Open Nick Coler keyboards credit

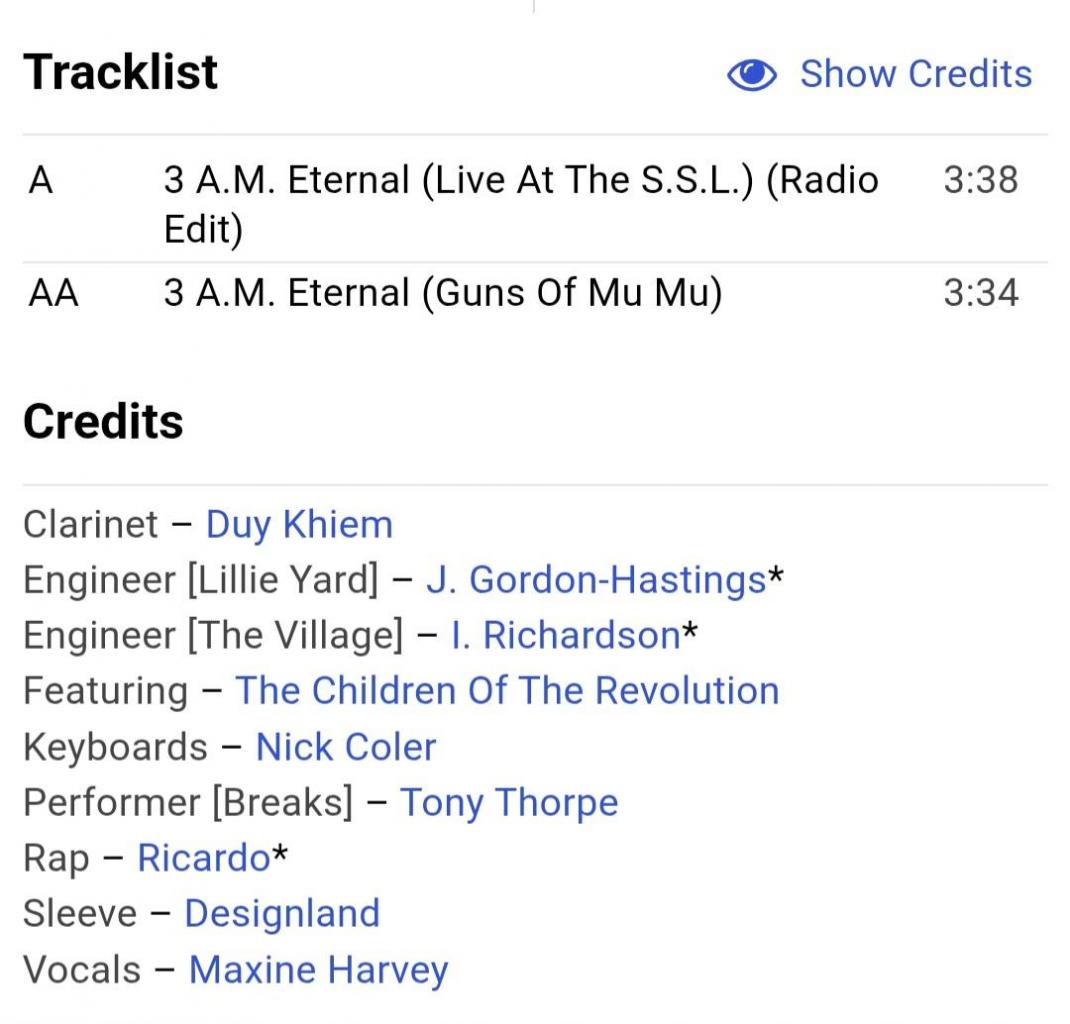(x=346, y=747)
